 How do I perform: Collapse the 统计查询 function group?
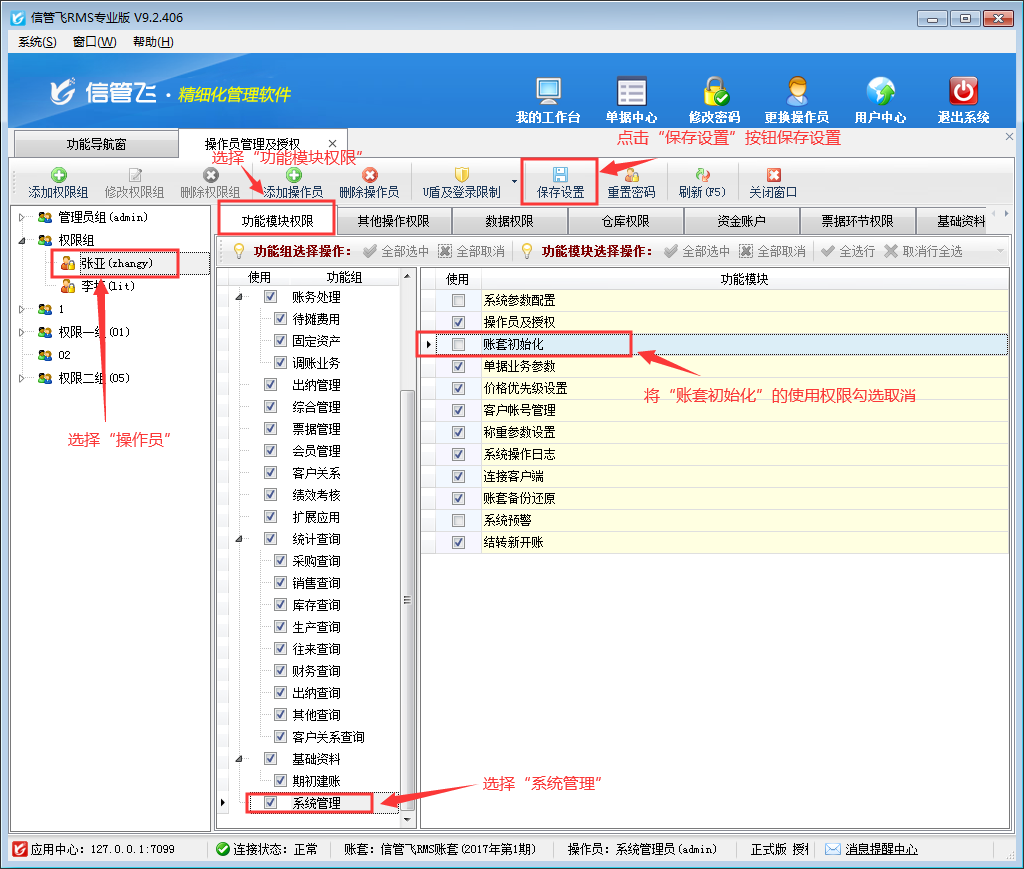coord(238,539)
